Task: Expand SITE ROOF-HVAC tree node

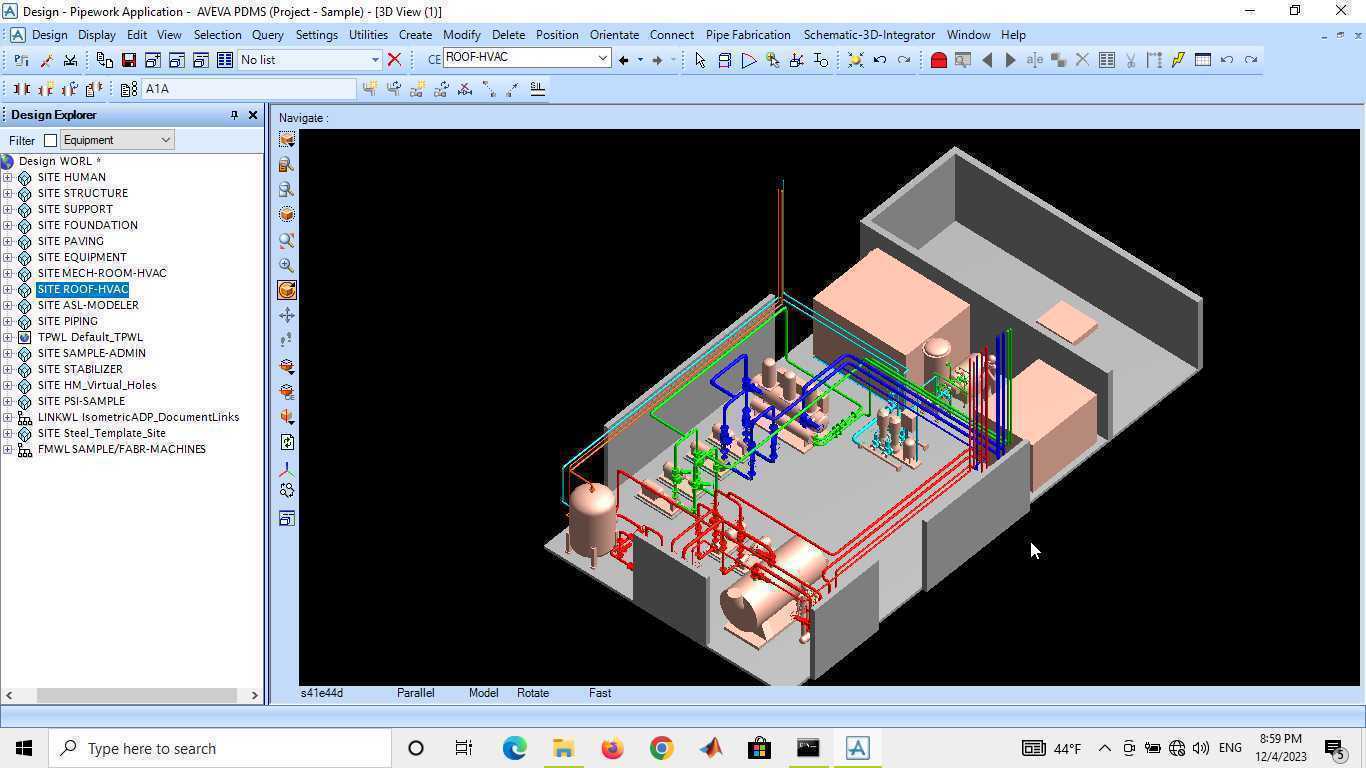Action: 8,289
